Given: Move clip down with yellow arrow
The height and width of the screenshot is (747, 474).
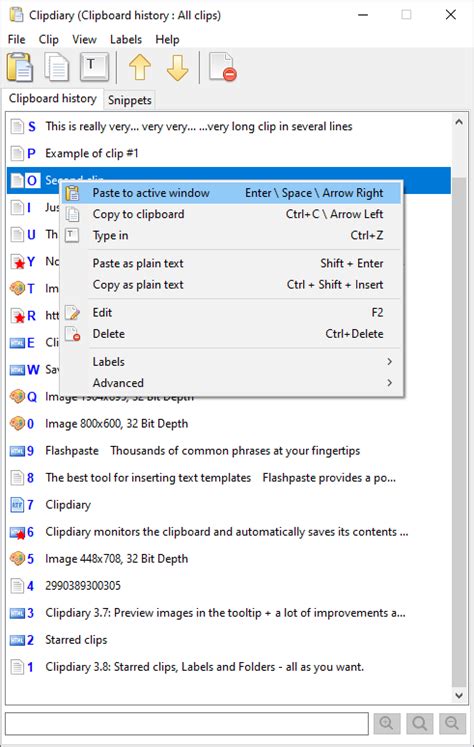Looking at the screenshot, I should pos(177,67).
